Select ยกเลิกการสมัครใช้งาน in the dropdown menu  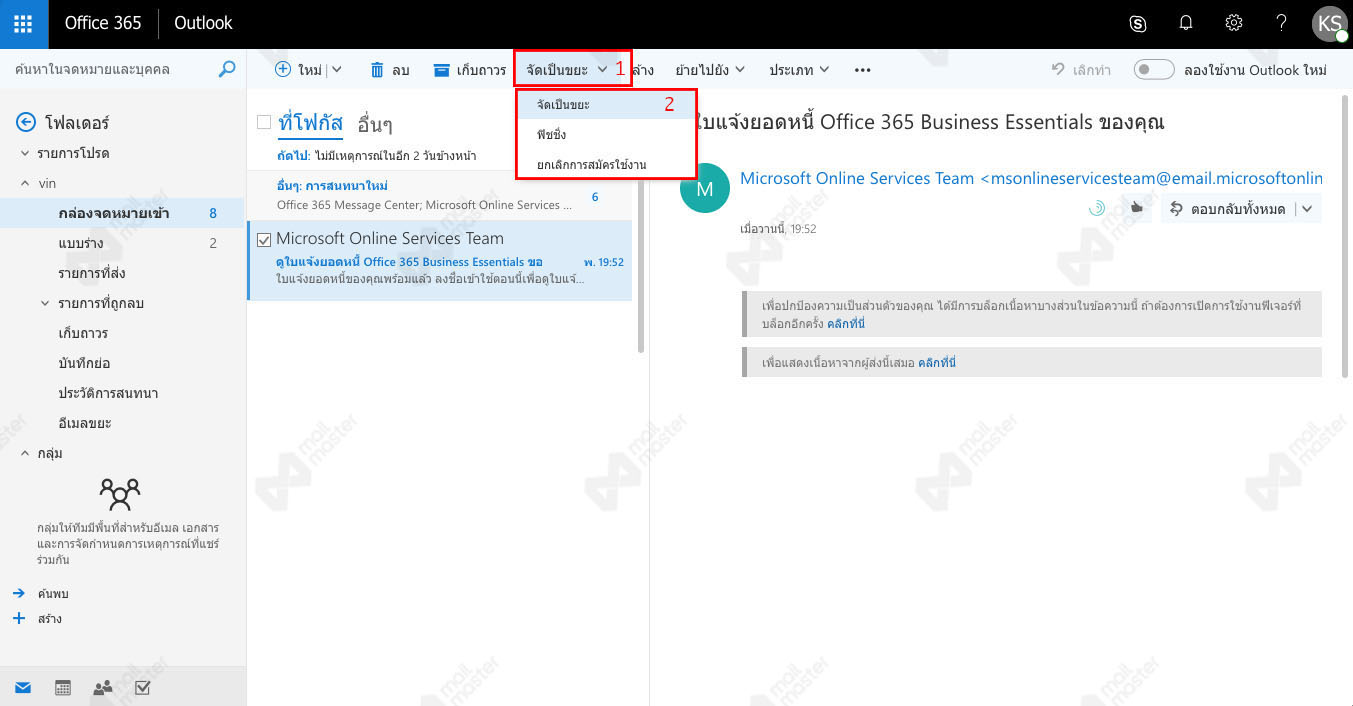(605, 164)
